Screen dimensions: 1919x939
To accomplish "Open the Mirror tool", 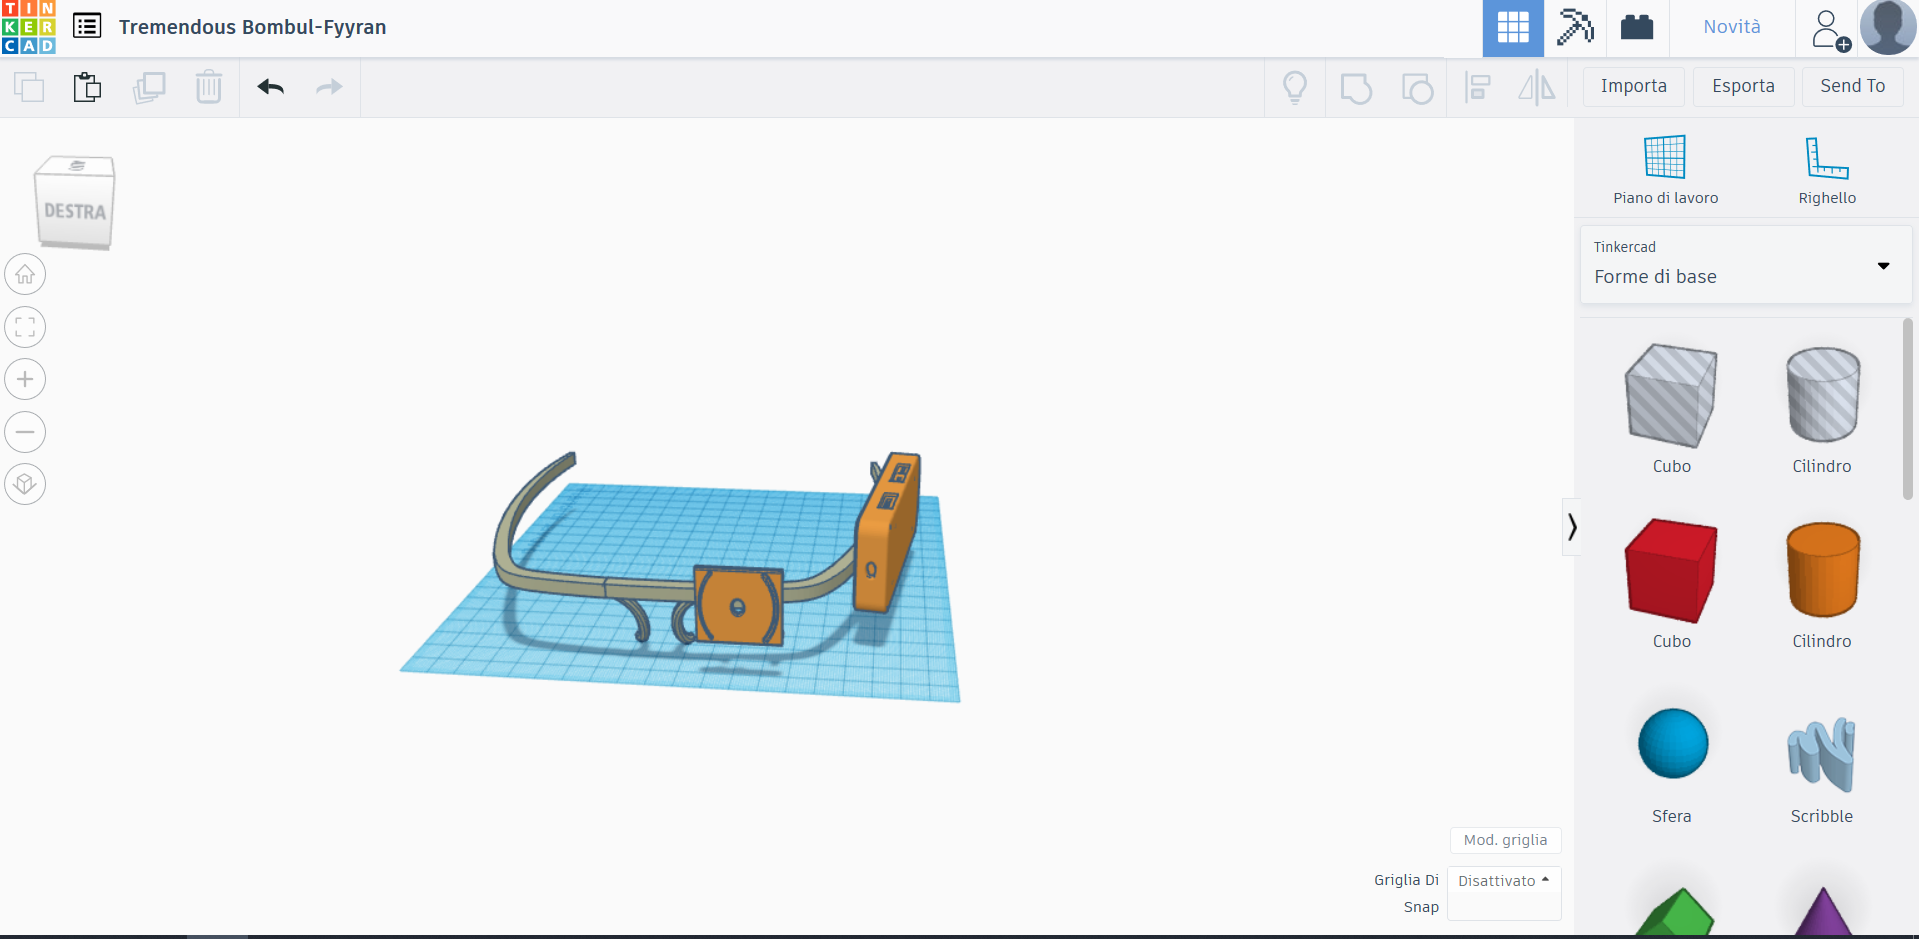I will click(x=1537, y=88).
